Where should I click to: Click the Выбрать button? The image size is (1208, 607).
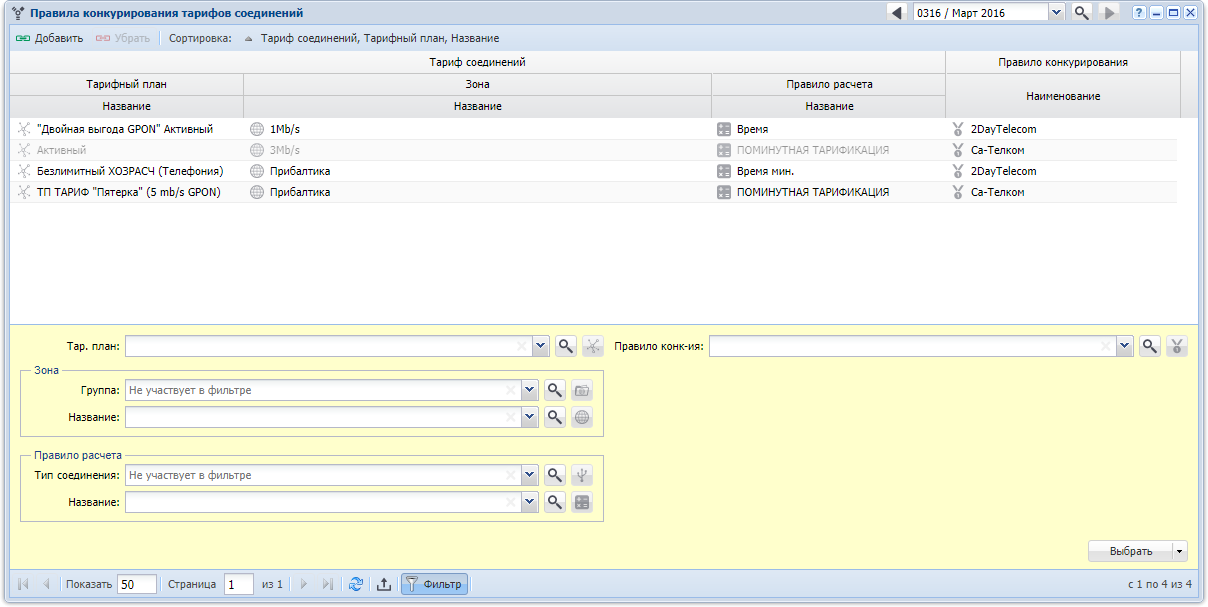(1131, 551)
